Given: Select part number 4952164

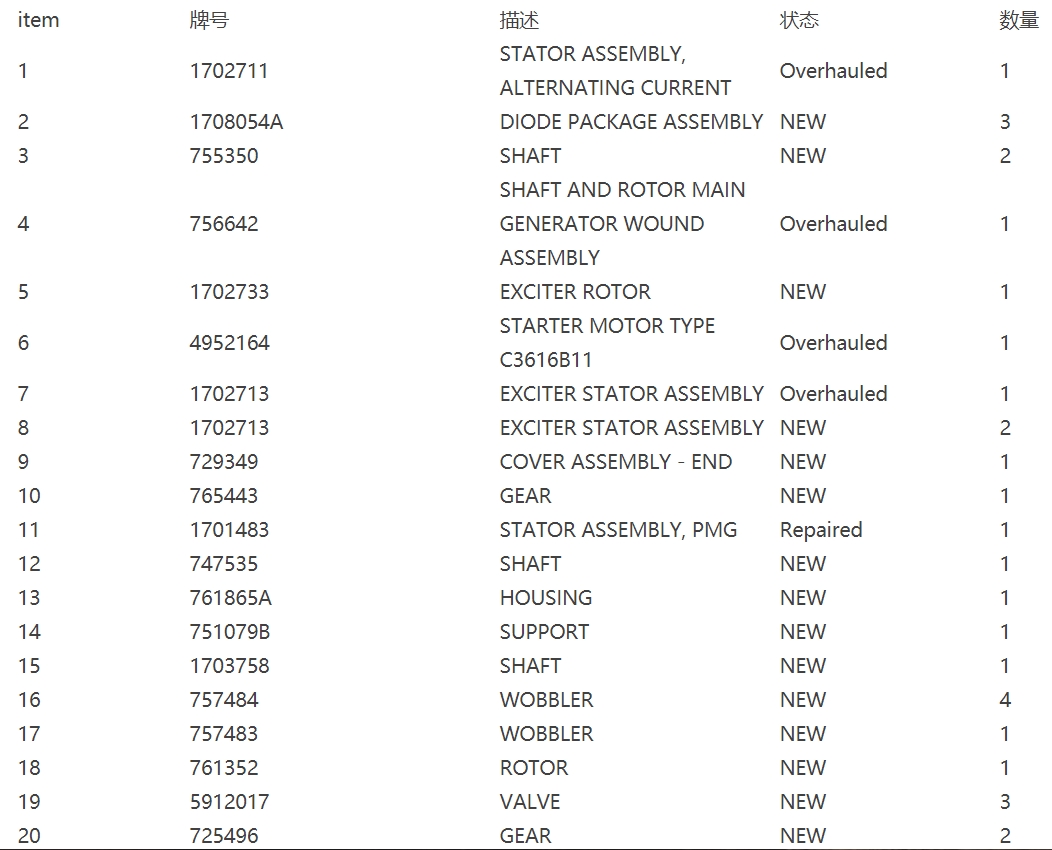Looking at the screenshot, I should [x=229, y=343].
